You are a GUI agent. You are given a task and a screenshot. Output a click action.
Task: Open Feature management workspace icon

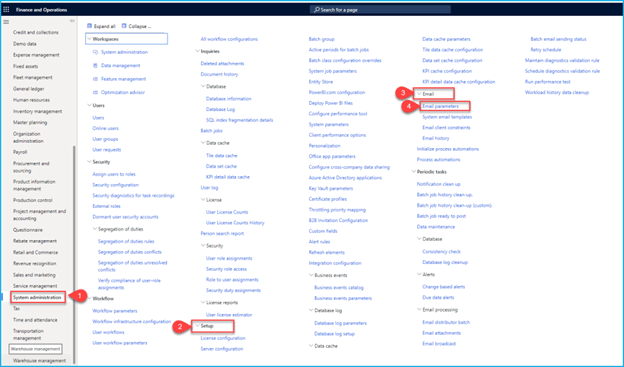pyautogui.click(x=95, y=79)
